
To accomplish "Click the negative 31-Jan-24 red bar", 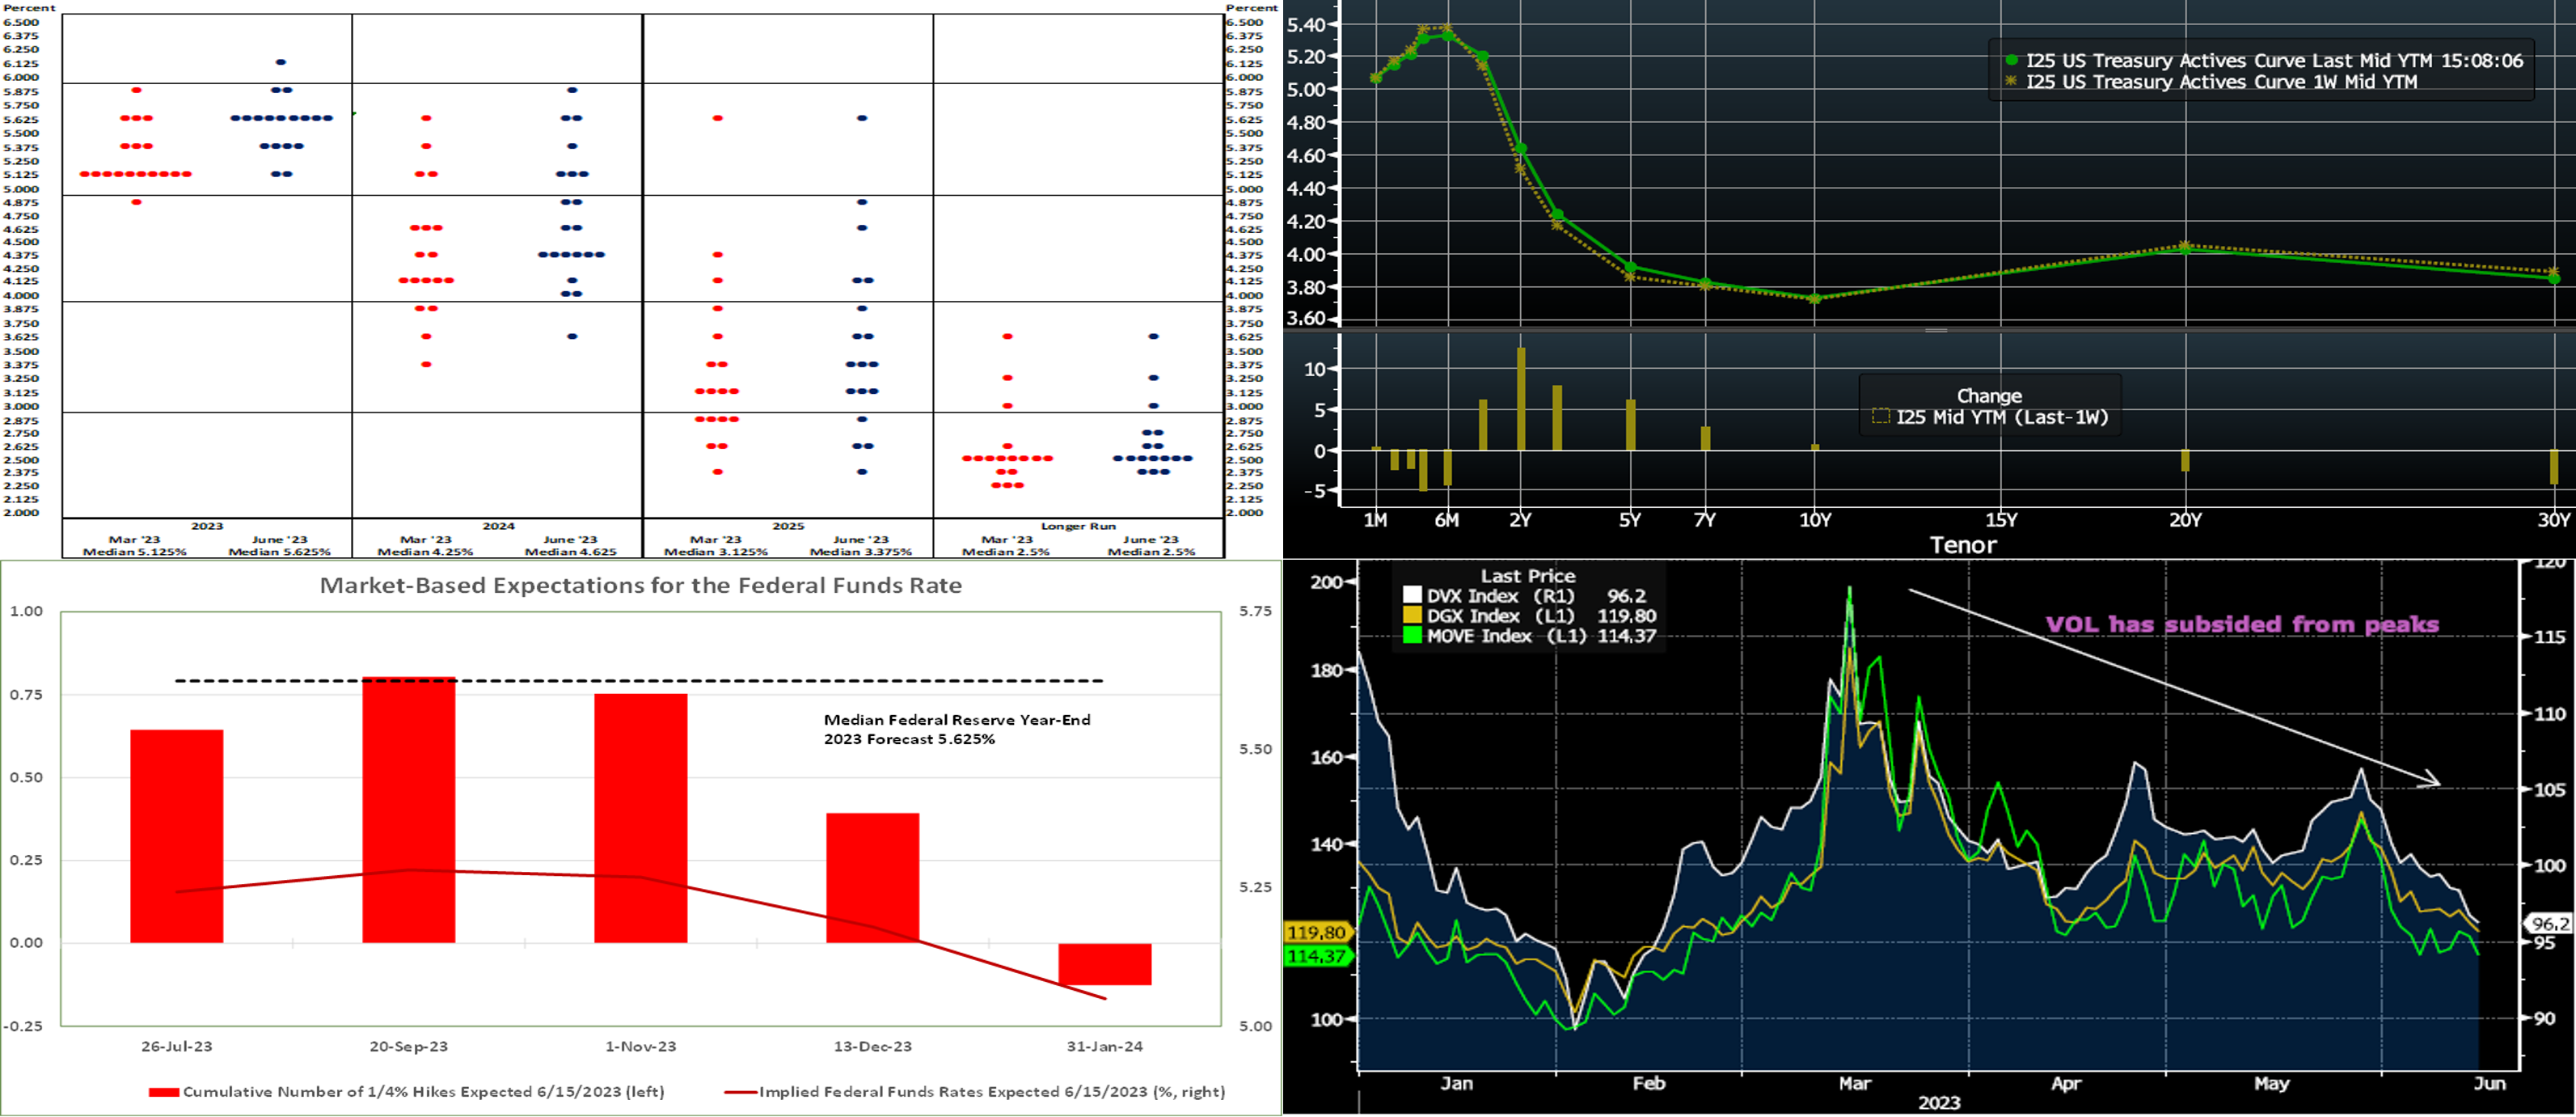I will pos(1104,964).
